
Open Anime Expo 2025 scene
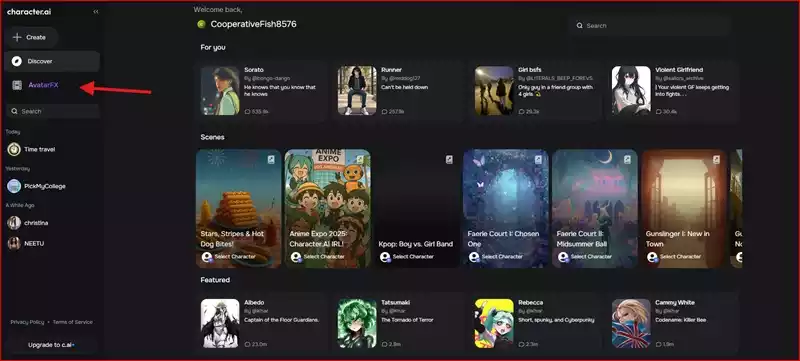pos(328,209)
